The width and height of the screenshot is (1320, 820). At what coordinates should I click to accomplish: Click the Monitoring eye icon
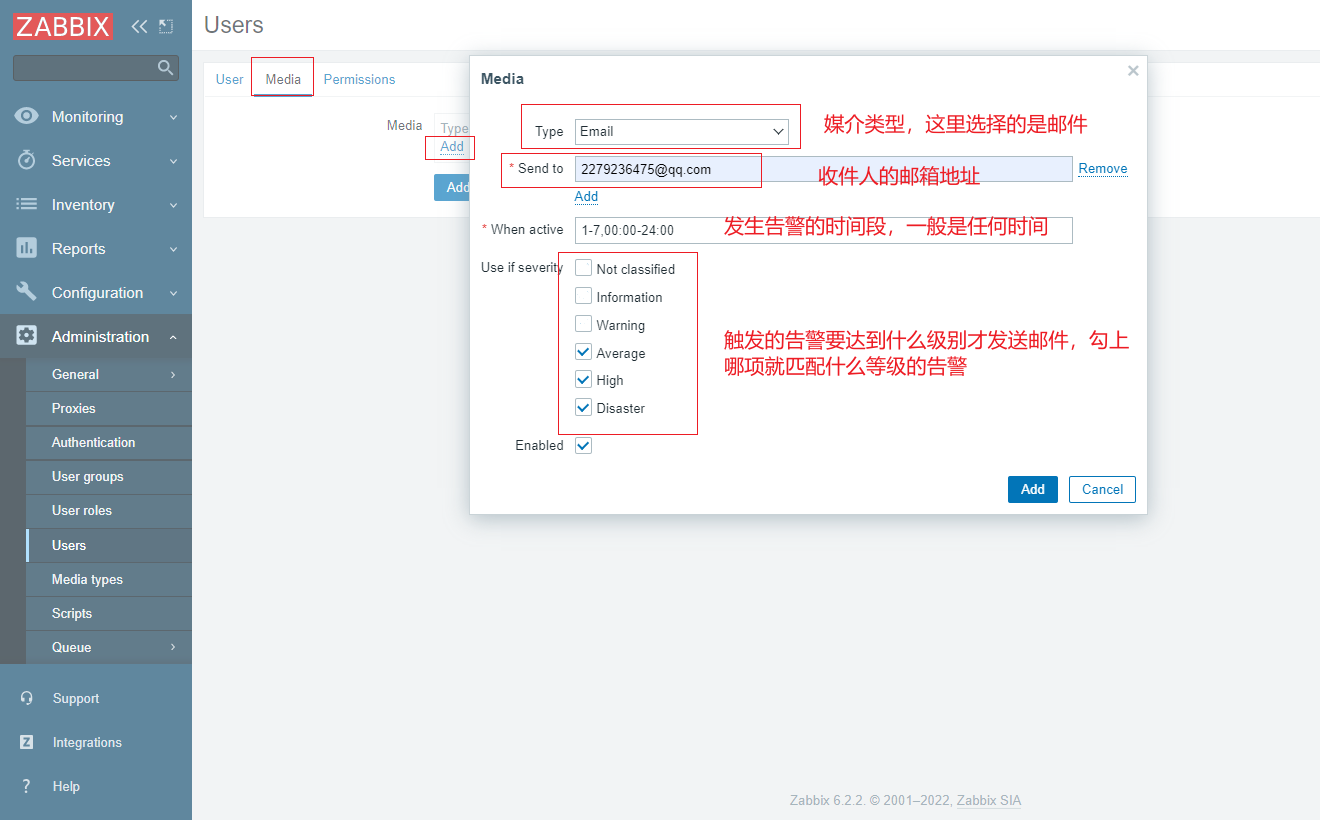27,116
